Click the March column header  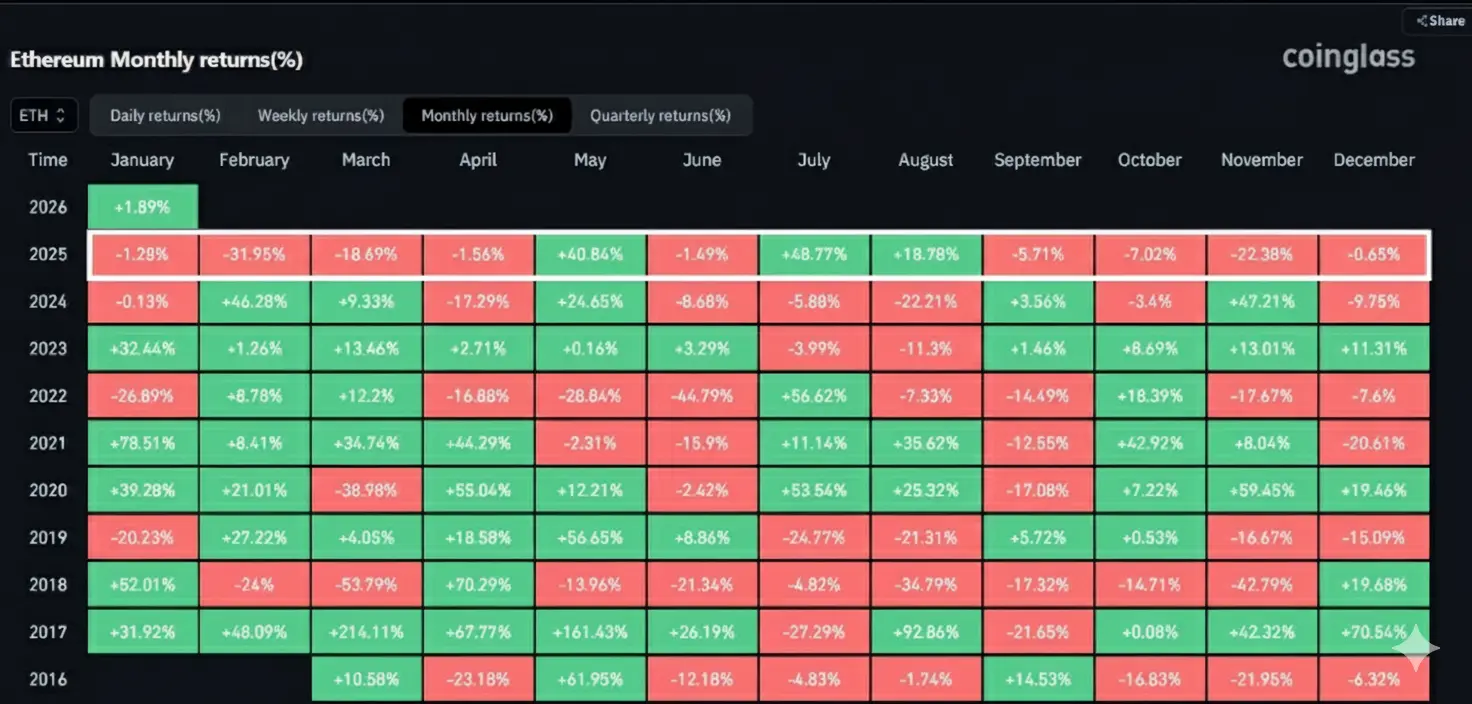[x=366, y=160]
